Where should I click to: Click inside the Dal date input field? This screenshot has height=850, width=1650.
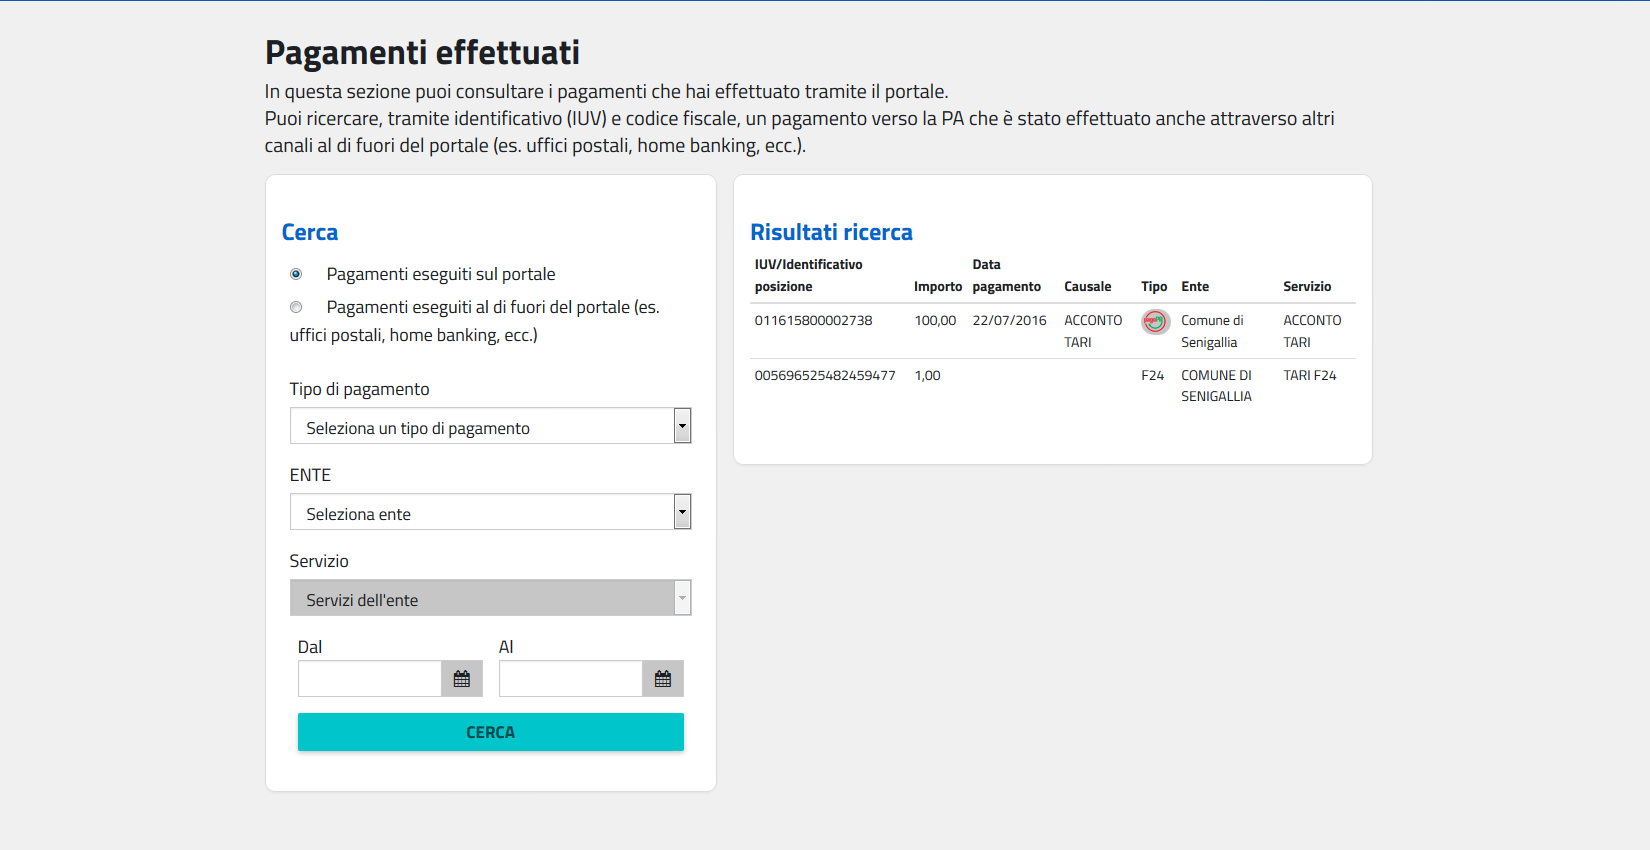[369, 678]
